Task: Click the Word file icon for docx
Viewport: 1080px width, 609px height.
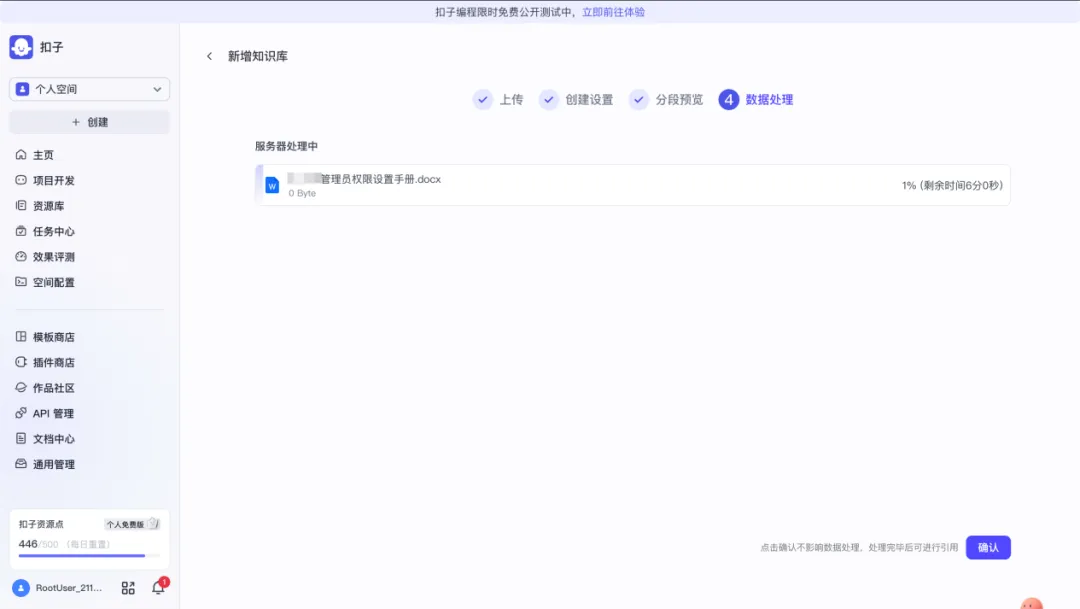Action: [272, 185]
